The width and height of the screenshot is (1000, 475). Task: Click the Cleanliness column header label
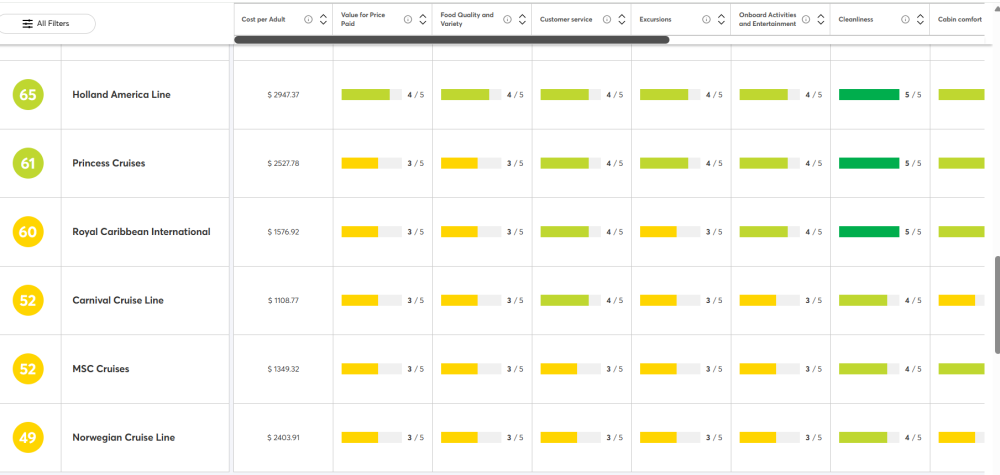click(855, 20)
